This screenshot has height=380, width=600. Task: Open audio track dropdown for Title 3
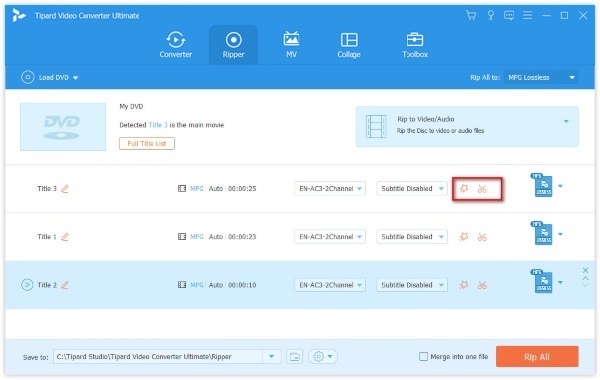[x=330, y=189]
